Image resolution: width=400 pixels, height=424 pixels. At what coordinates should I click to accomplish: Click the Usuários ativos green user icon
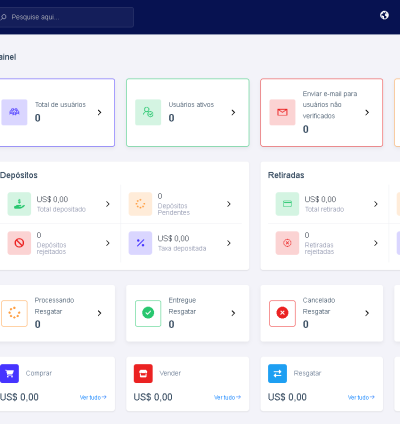[148, 112]
